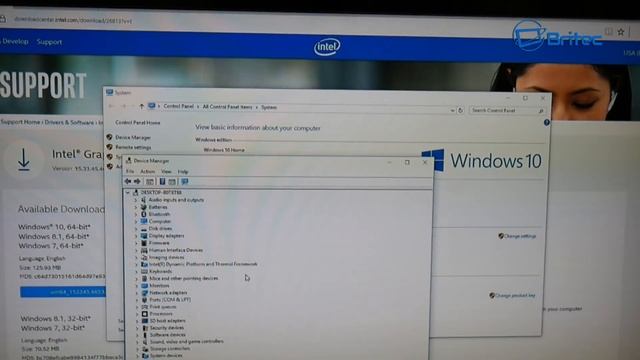Collapse the DESKTOP root node in Device Manager
Viewport: 640px width, 360px height.
tap(128, 192)
